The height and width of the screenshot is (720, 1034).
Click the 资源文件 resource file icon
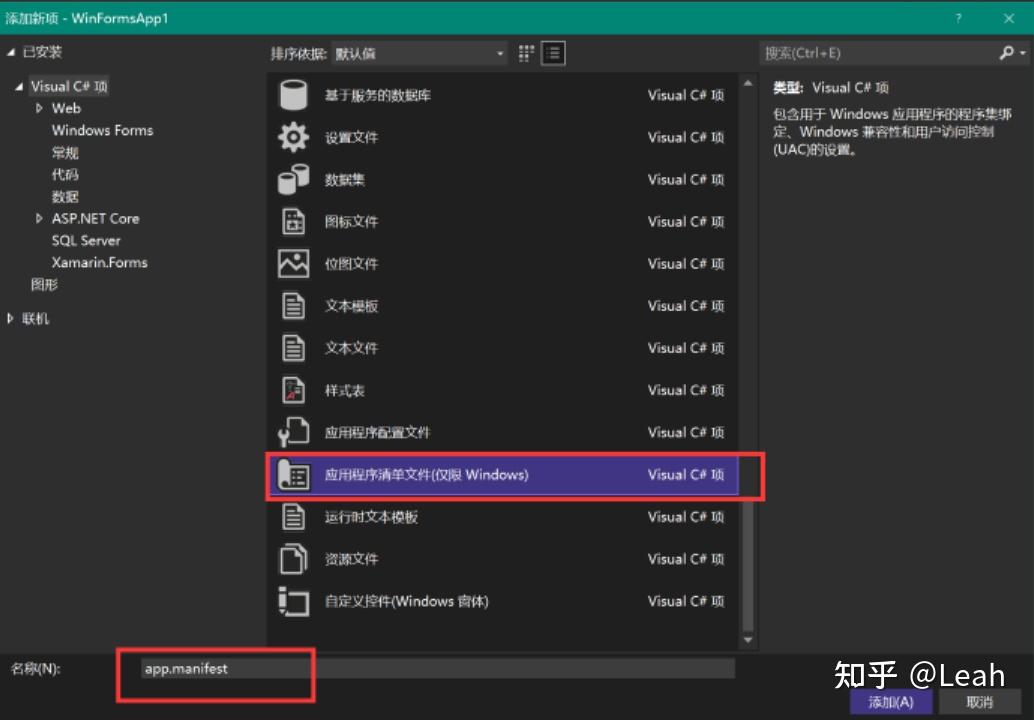point(294,559)
